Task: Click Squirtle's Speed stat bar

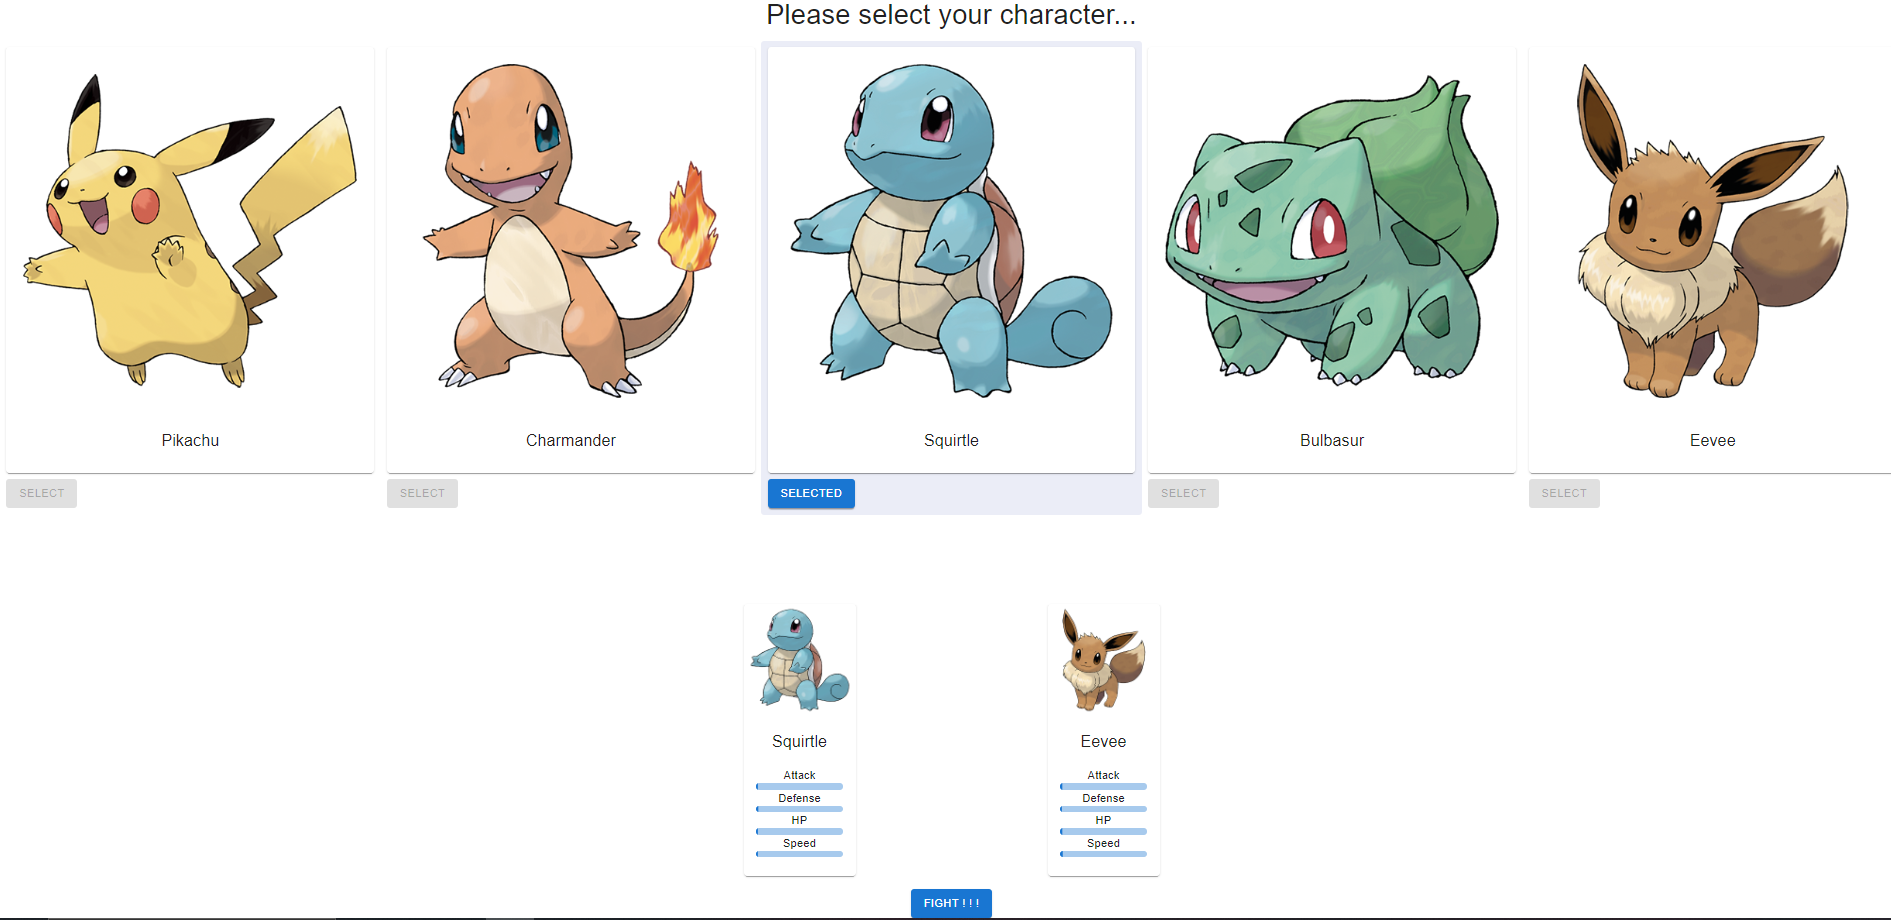Action: coord(799,854)
